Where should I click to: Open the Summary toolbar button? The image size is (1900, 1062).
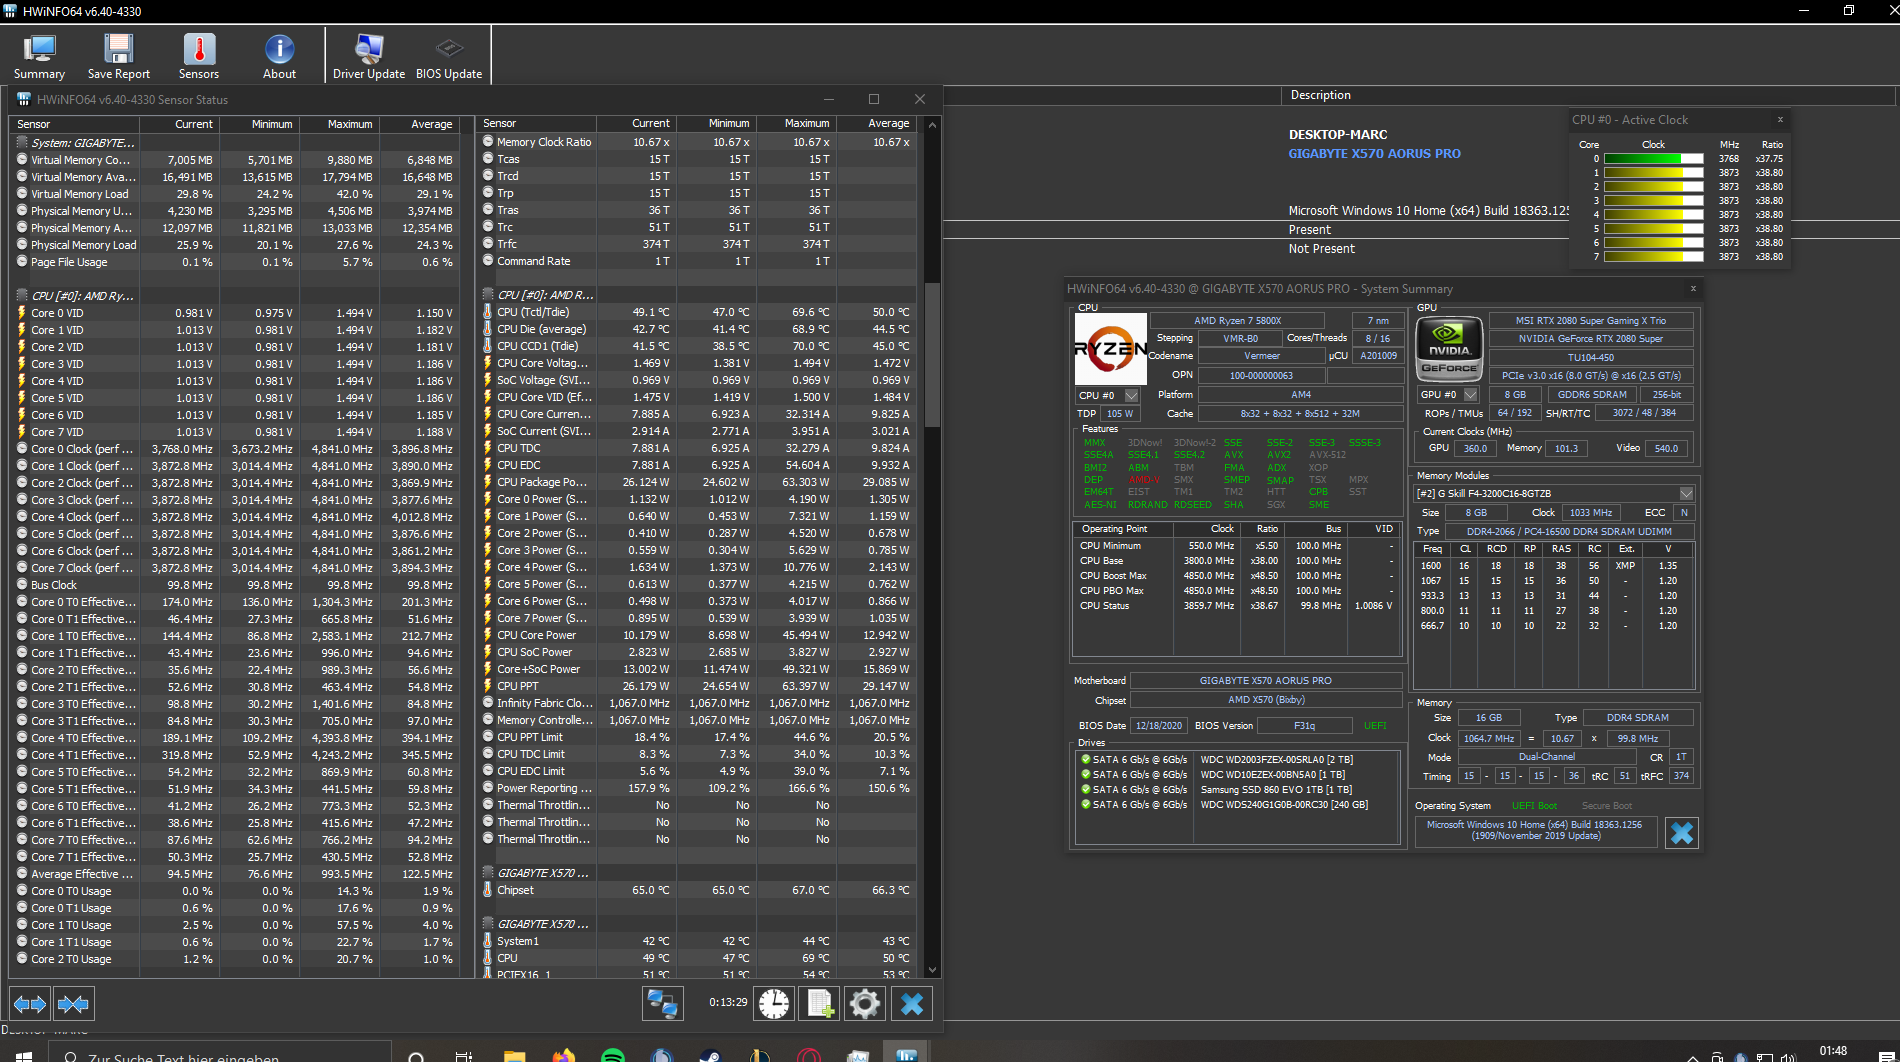[x=39, y=57]
